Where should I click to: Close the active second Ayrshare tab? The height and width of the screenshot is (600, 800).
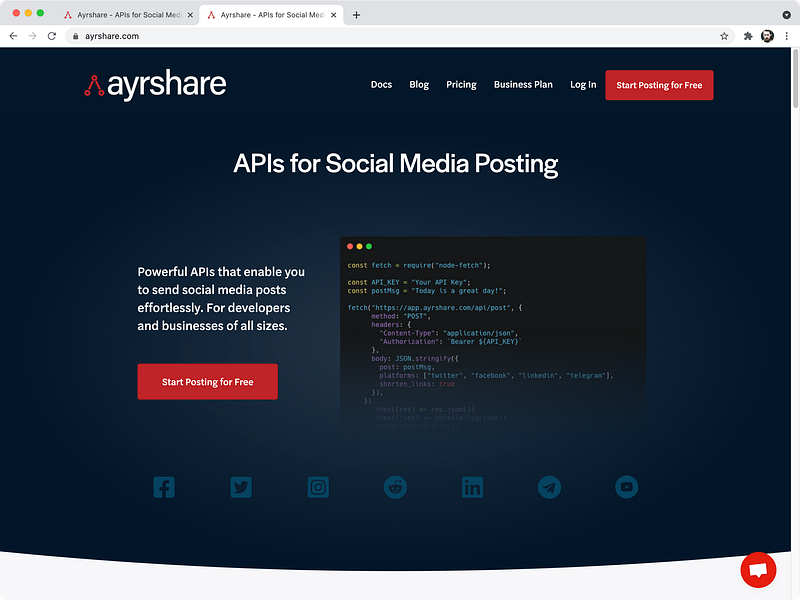[333, 15]
